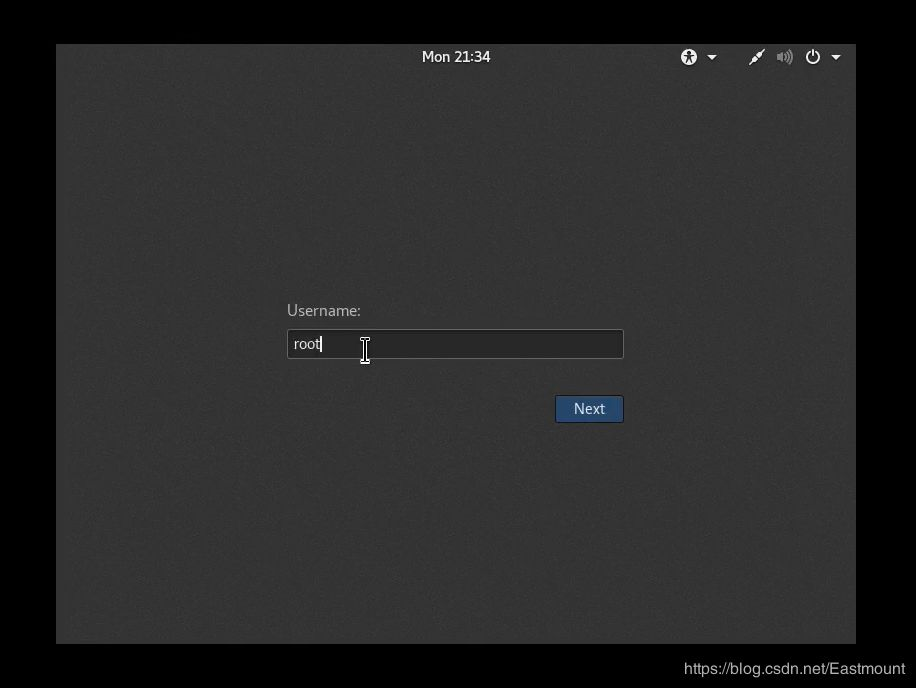The image size is (916, 688).
Task: Expand the system menu dropdown arrow
Action: tap(836, 57)
